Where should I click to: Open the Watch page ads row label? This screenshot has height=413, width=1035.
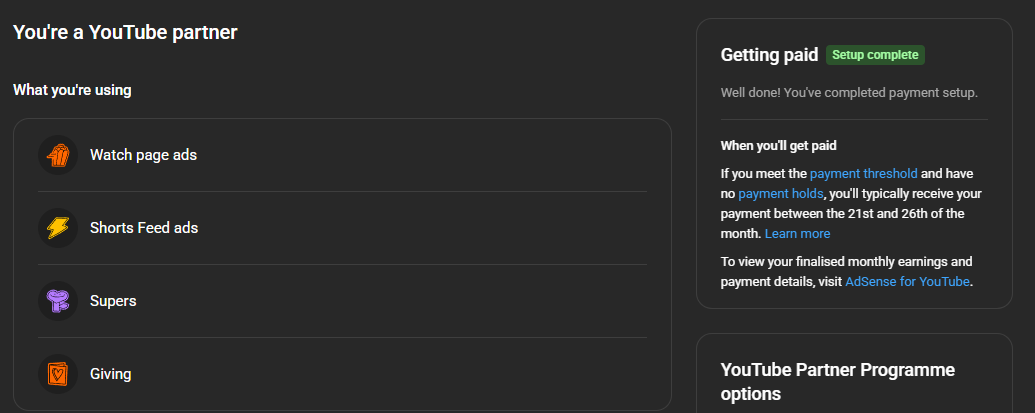coord(144,155)
